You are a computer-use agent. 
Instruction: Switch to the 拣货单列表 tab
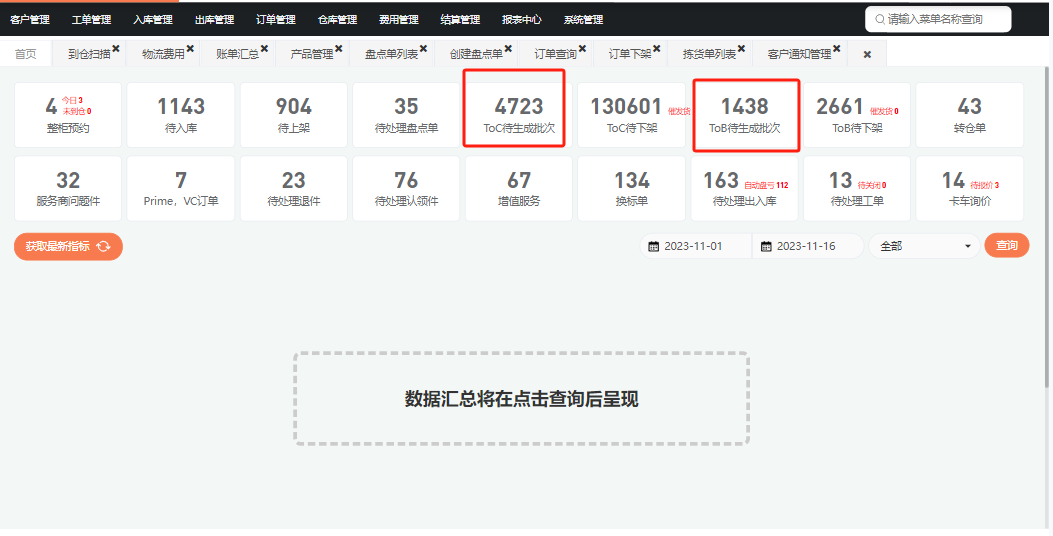(x=709, y=54)
